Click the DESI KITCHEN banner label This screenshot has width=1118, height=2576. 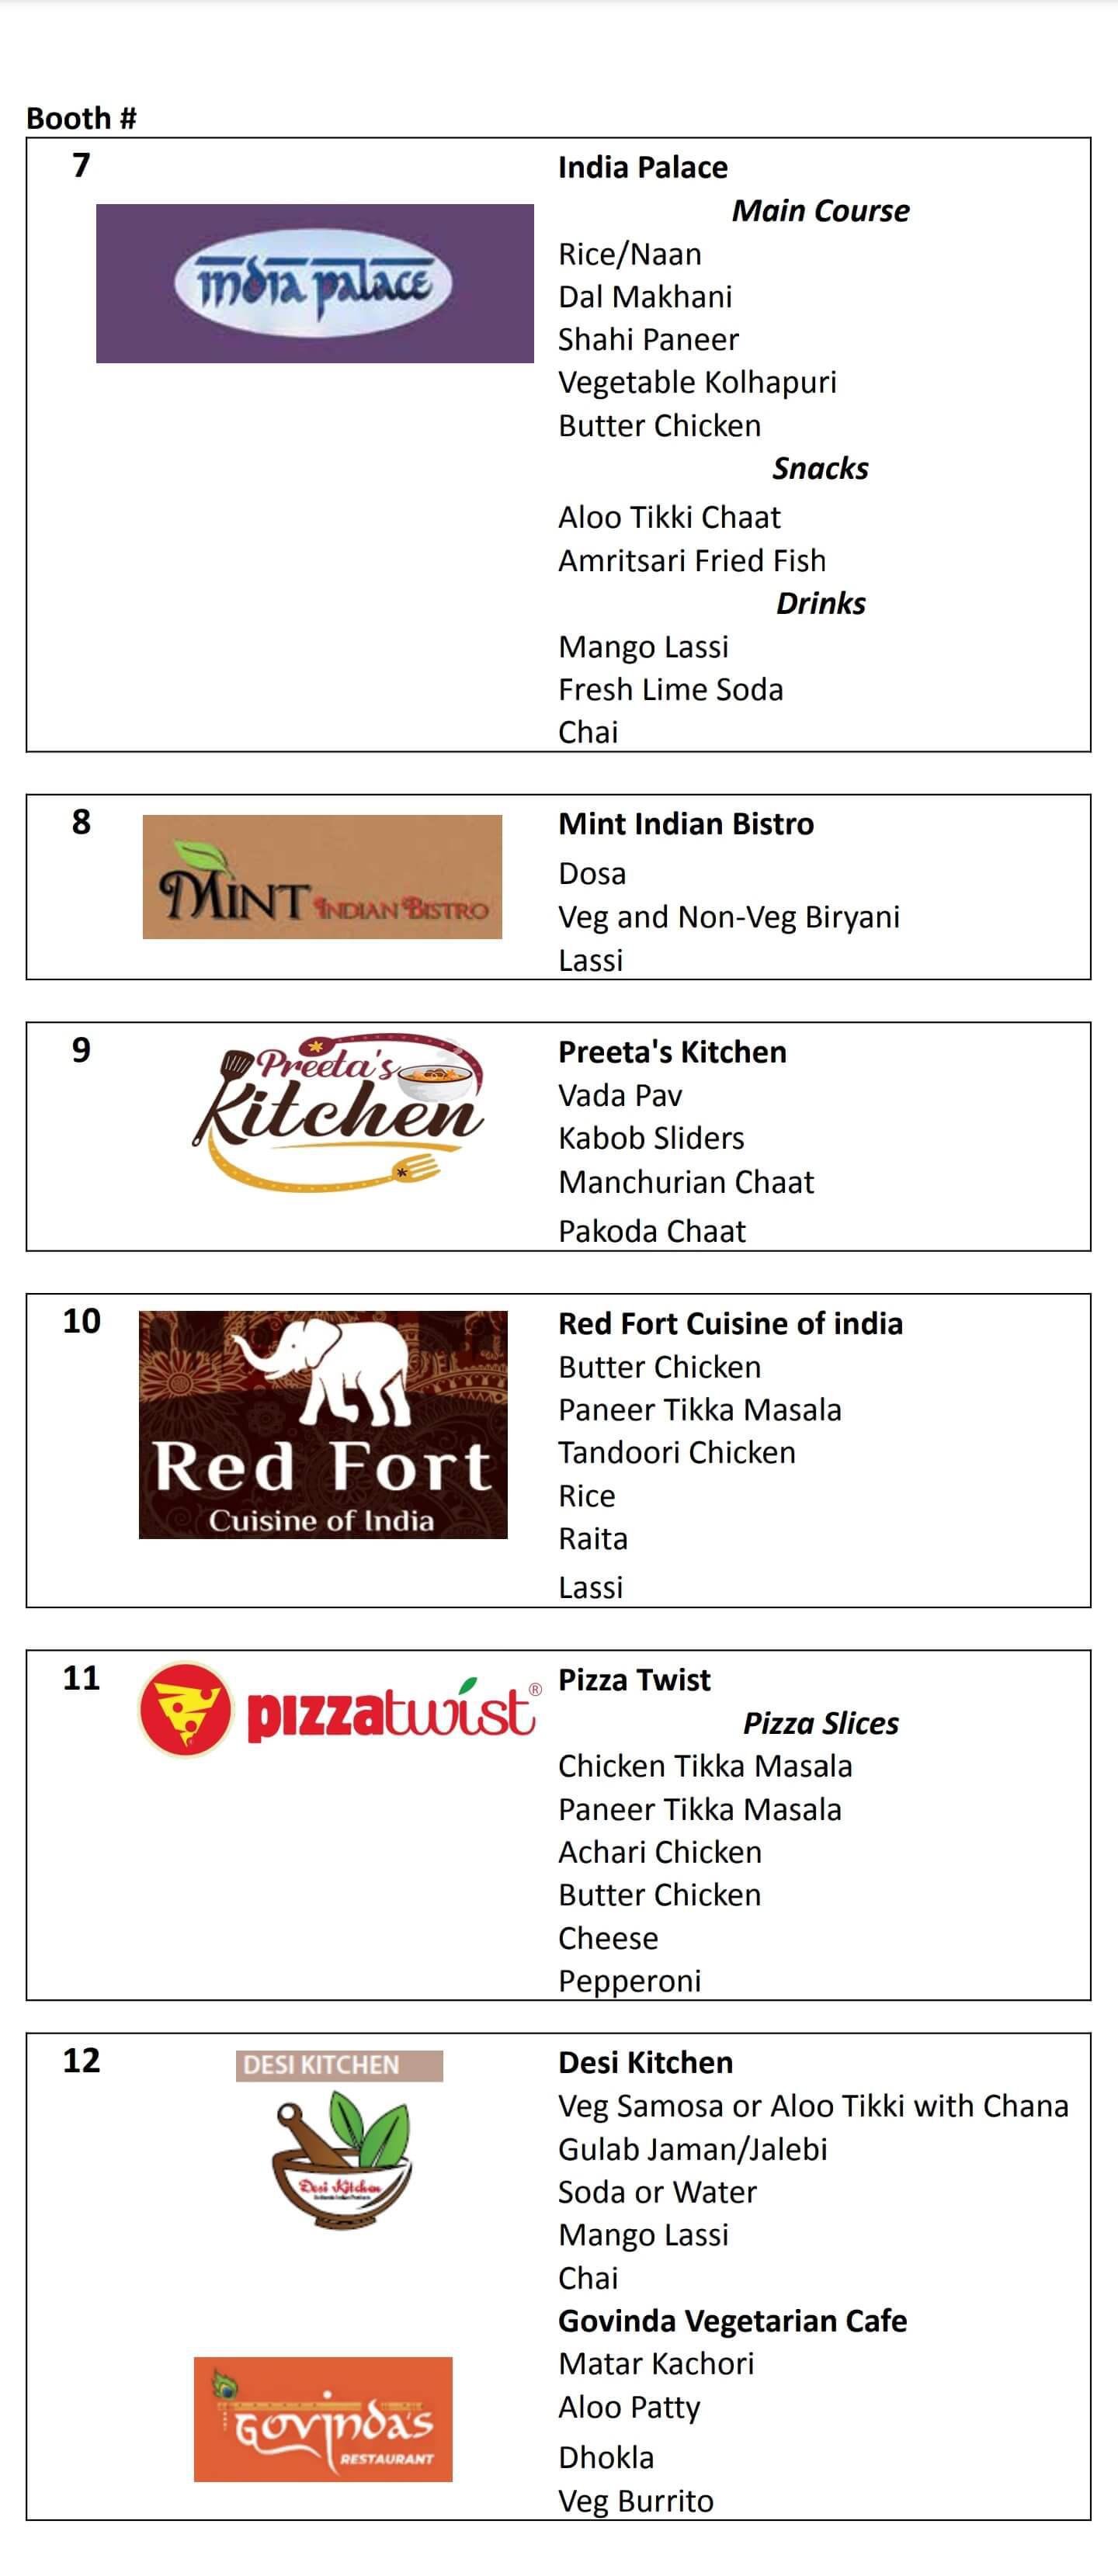[339, 2065]
